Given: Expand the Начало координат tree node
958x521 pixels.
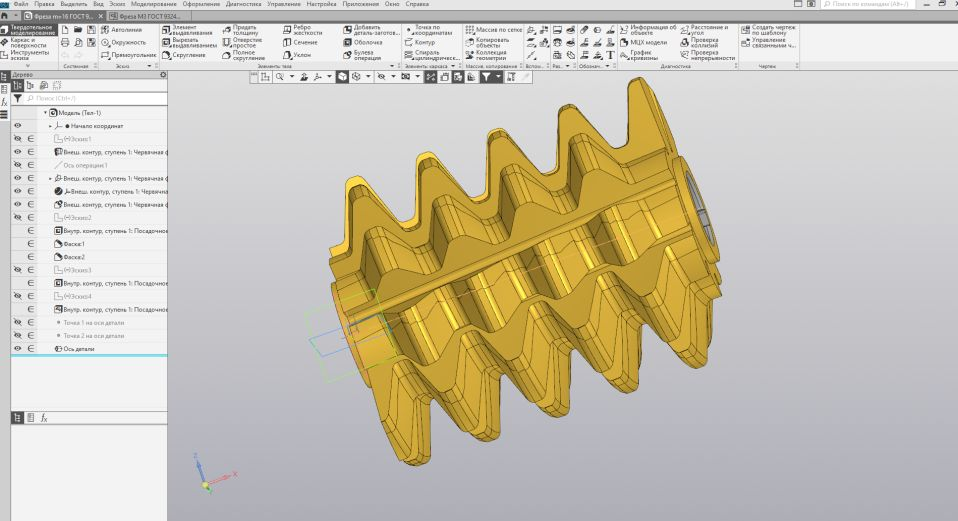Looking at the screenshot, I should [x=50, y=126].
